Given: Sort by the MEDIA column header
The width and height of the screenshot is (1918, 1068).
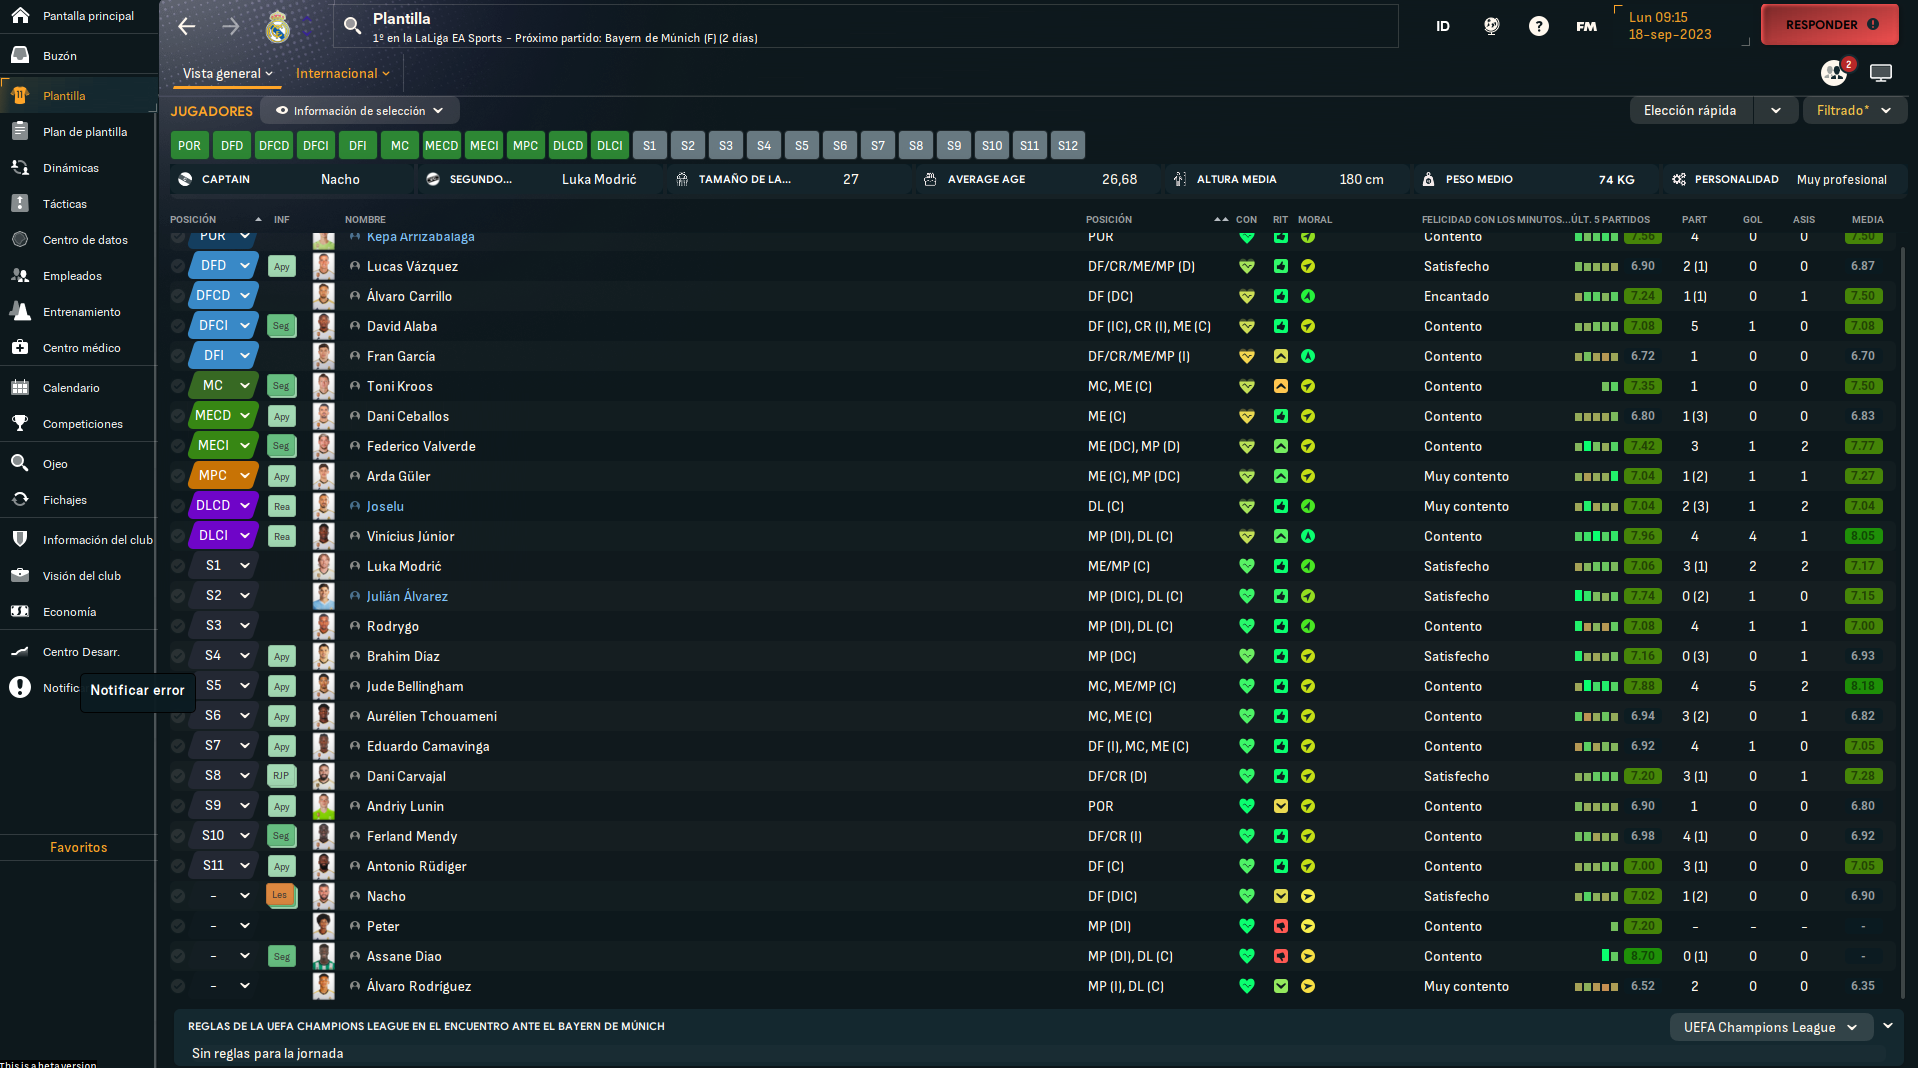Looking at the screenshot, I should (1867, 220).
